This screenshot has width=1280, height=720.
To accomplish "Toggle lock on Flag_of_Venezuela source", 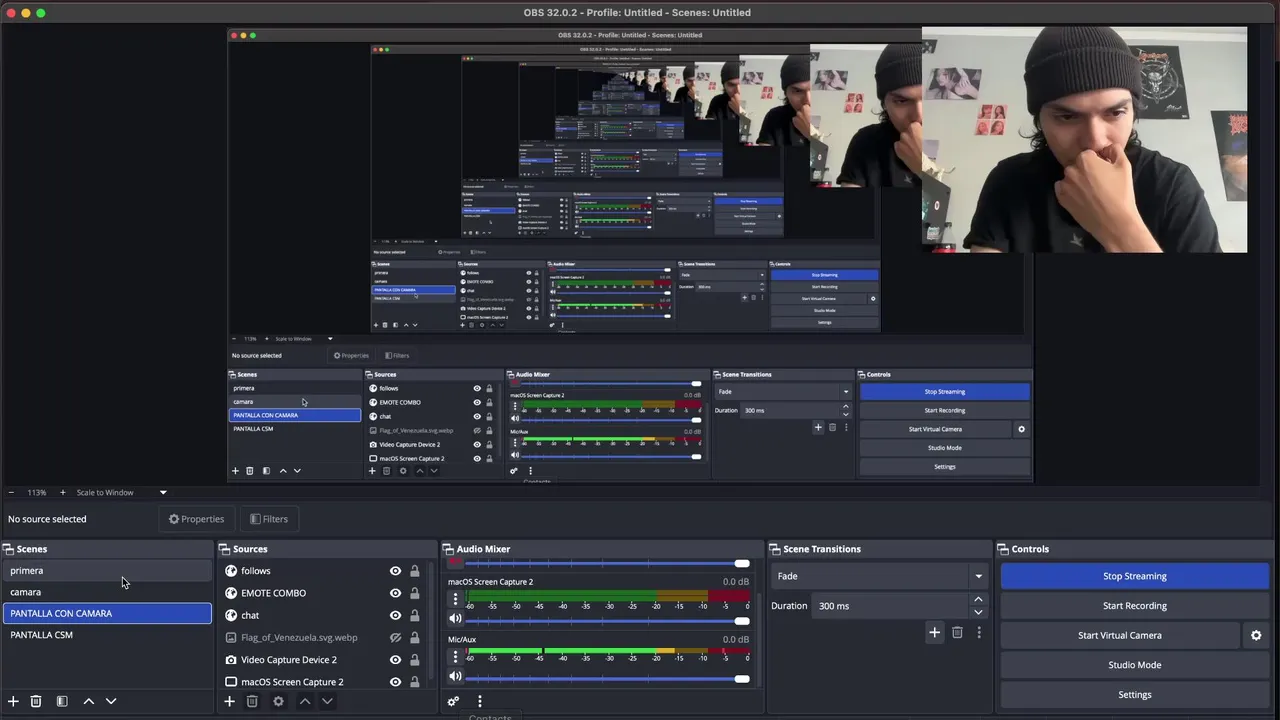I will coord(414,638).
